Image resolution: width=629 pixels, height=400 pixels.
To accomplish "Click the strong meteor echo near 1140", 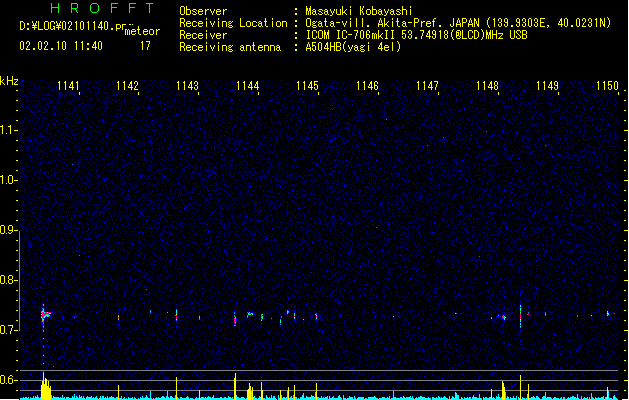I will [x=45, y=315].
